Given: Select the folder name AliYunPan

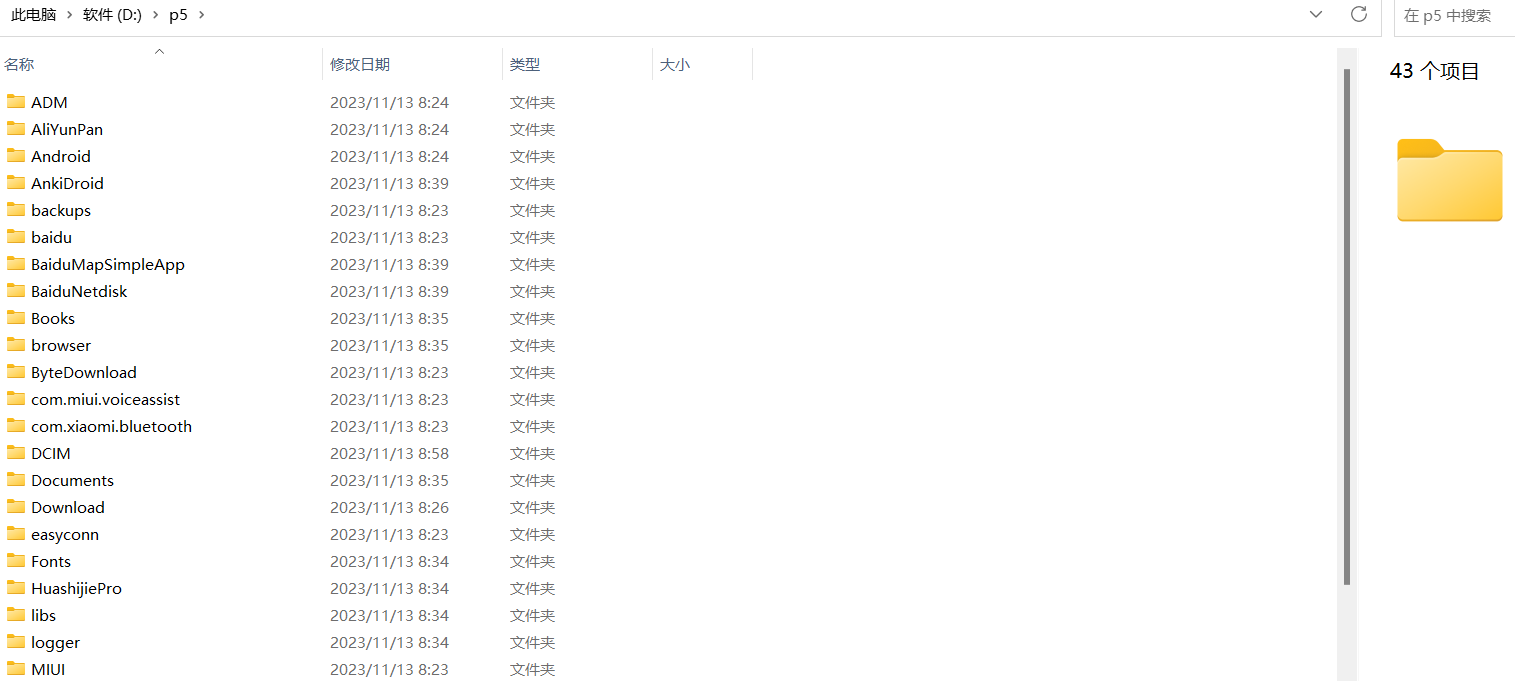Looking at the screenshot, I should point(67,129).
